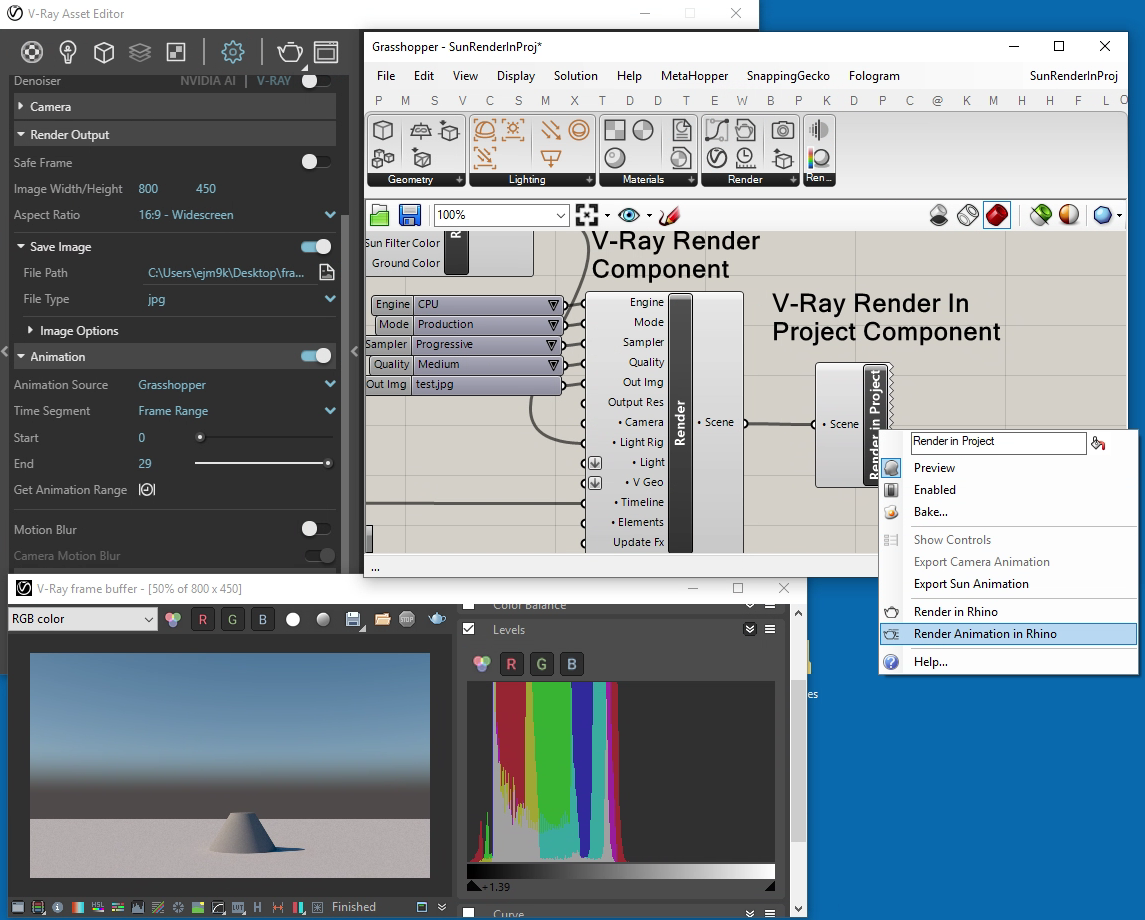Open Grasshopper Solution menu
Image resolution: width=1145 pixels, height=920 pixels.
pos(575,76)
